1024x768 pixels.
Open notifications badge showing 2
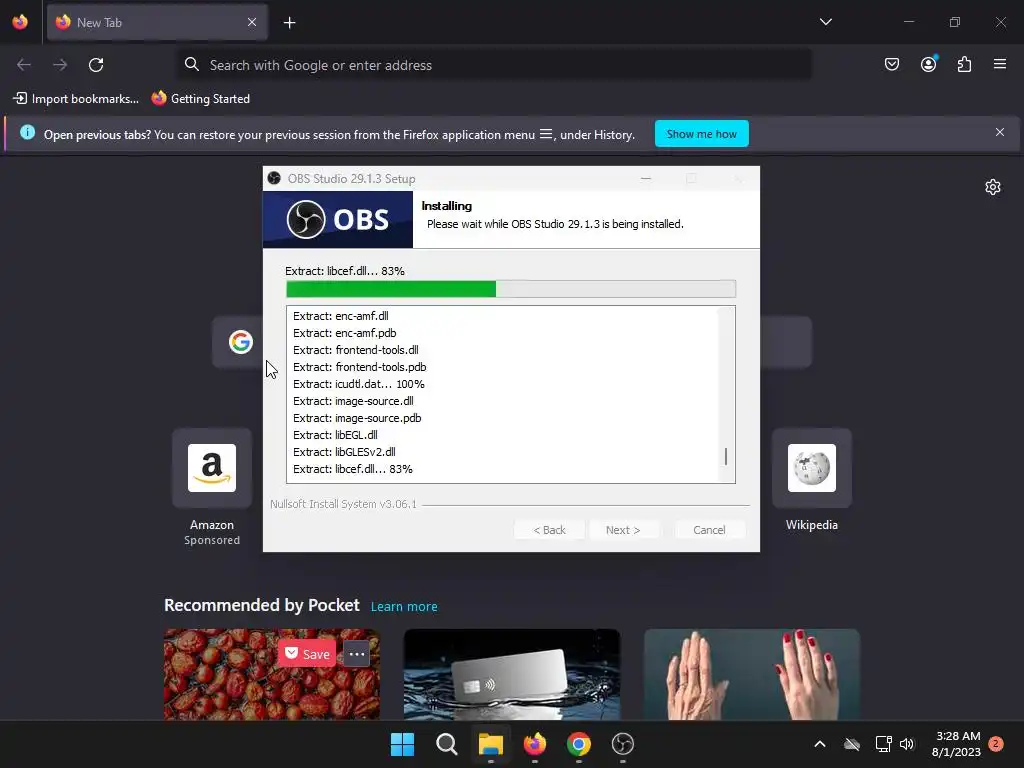[995, 744]
